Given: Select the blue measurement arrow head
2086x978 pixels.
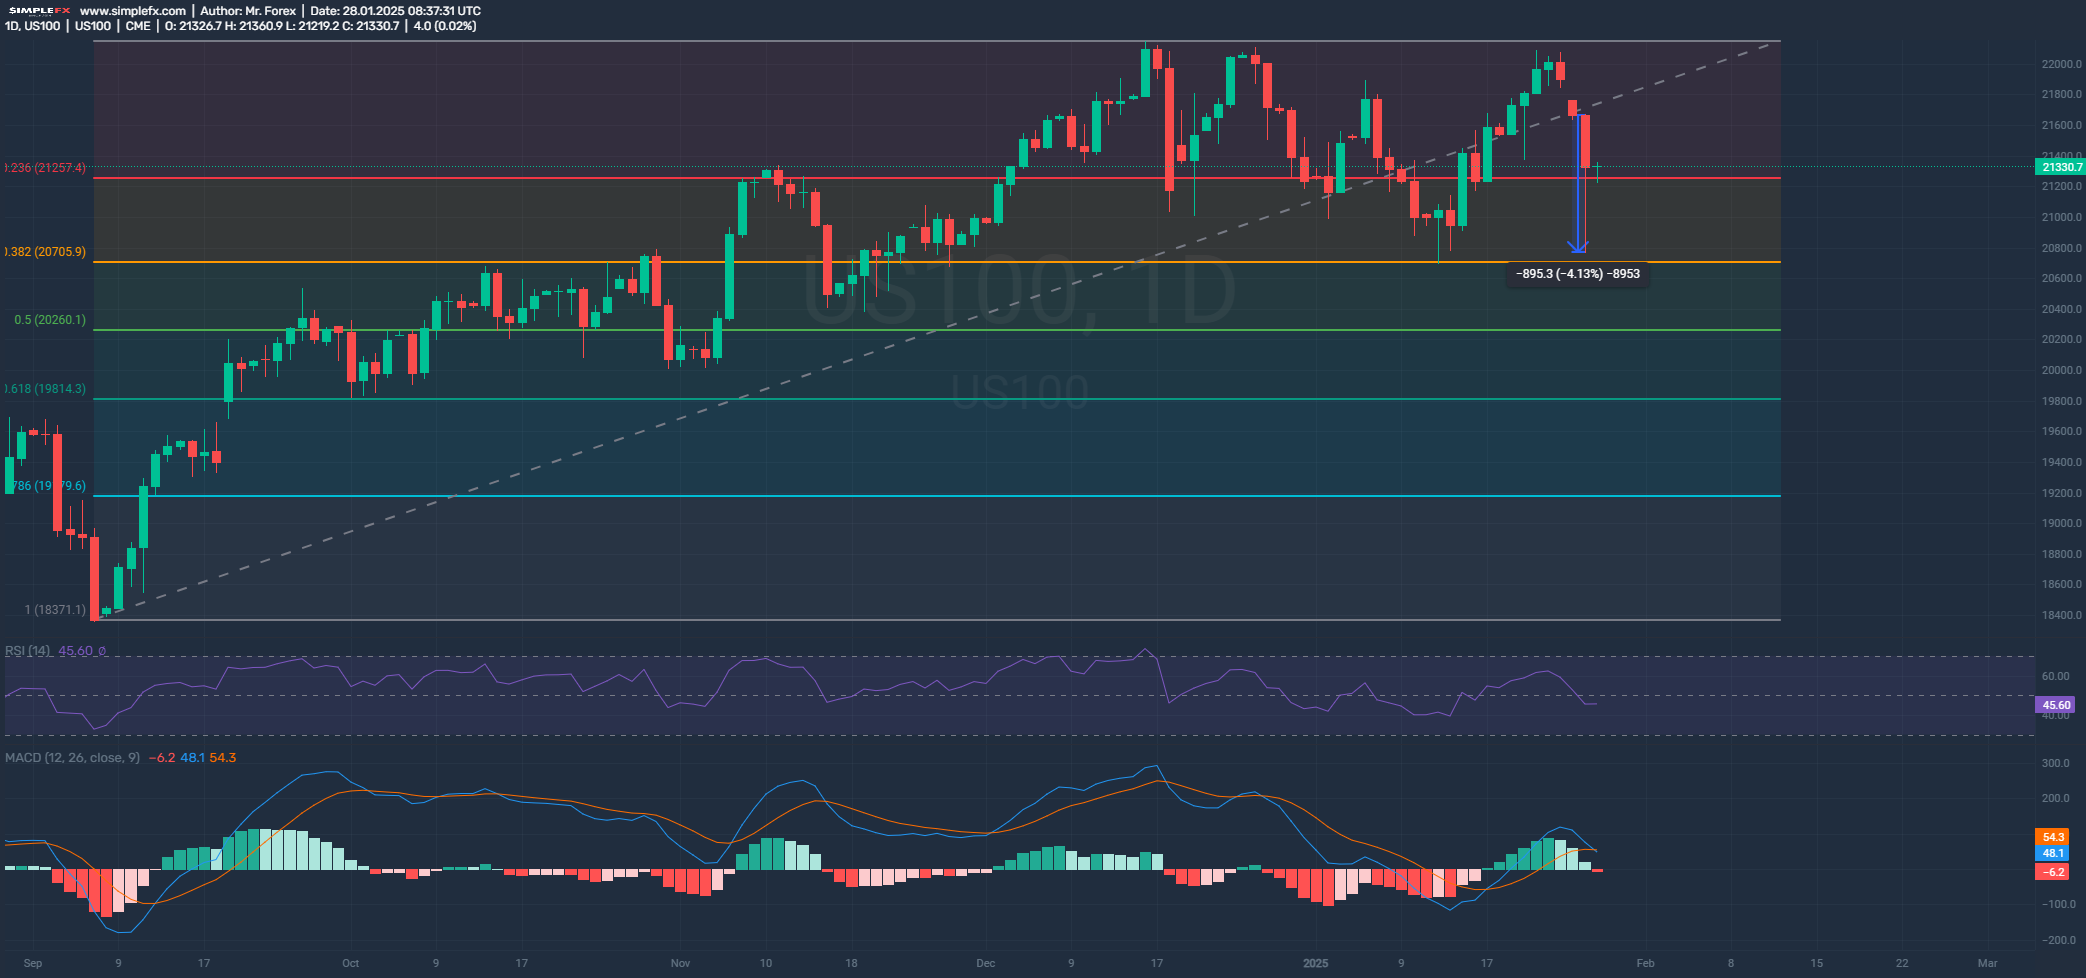Looking at the screenshot, I should [x=1577, y=246].
